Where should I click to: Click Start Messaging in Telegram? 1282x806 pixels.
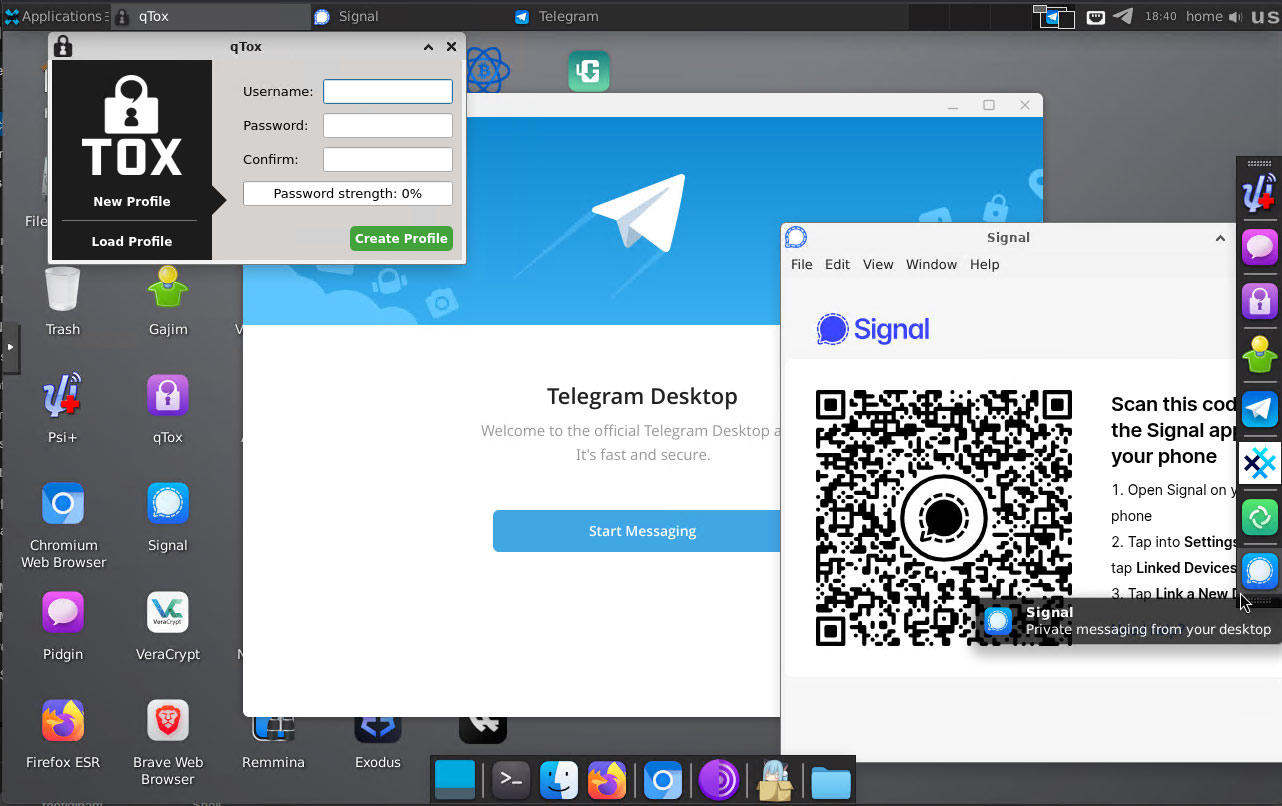pyautogui.click(x=642, y=531)
